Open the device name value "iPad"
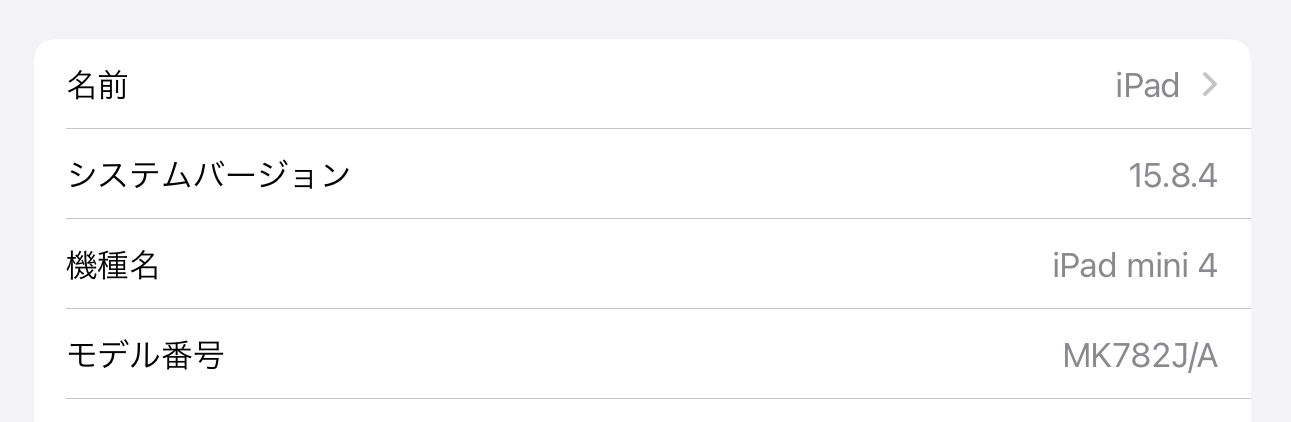 click(x=1147, y=86)
